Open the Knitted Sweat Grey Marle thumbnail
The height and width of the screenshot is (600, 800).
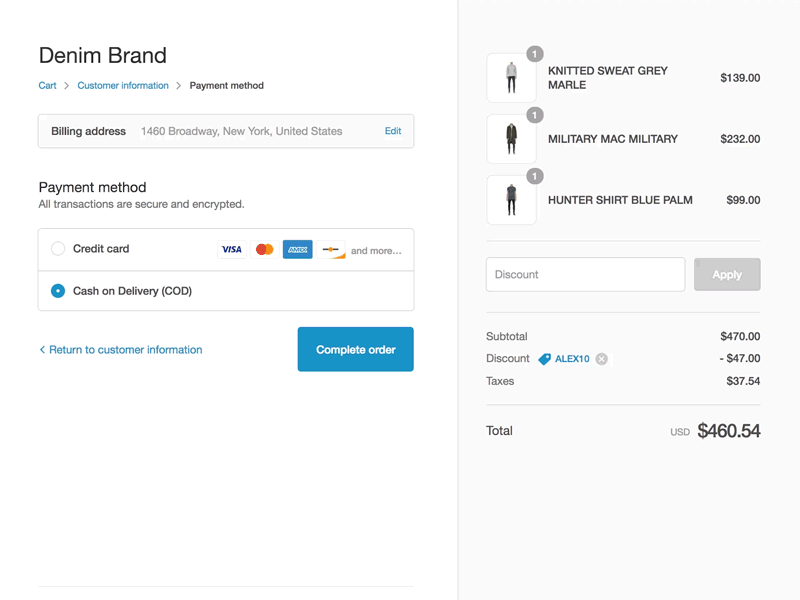(511, 78)
